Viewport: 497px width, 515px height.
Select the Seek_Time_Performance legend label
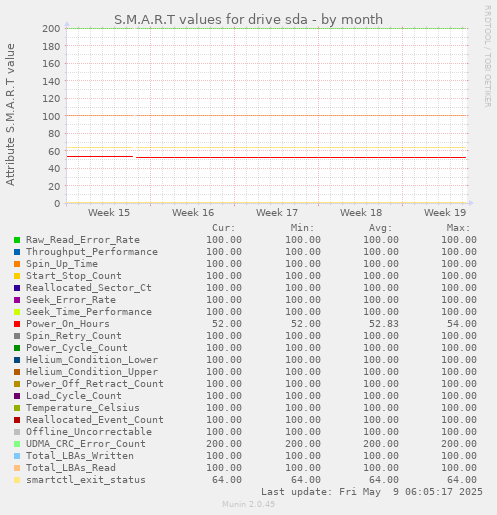(89, 312)
